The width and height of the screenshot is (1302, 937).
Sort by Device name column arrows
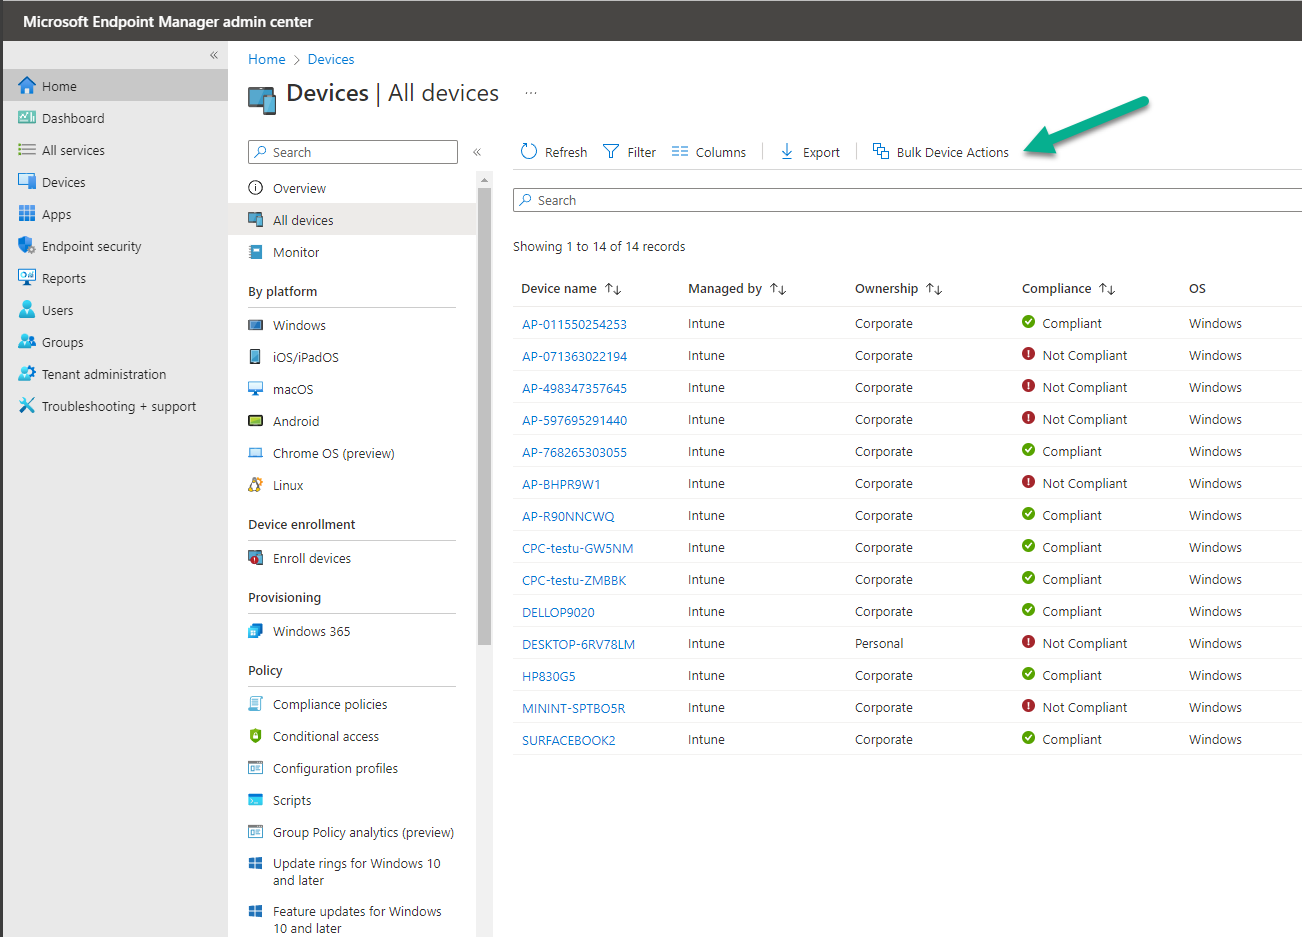click(x=613, y=289)
